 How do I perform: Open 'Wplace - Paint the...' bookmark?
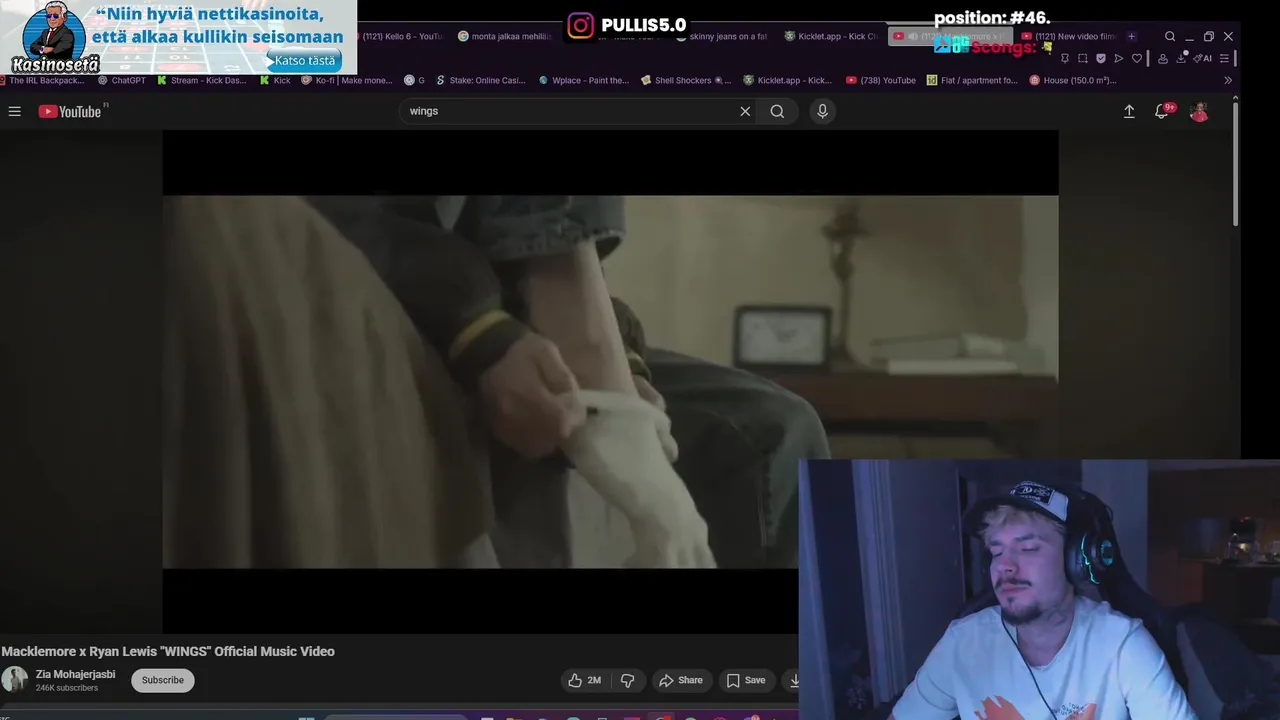click(584, 80)
